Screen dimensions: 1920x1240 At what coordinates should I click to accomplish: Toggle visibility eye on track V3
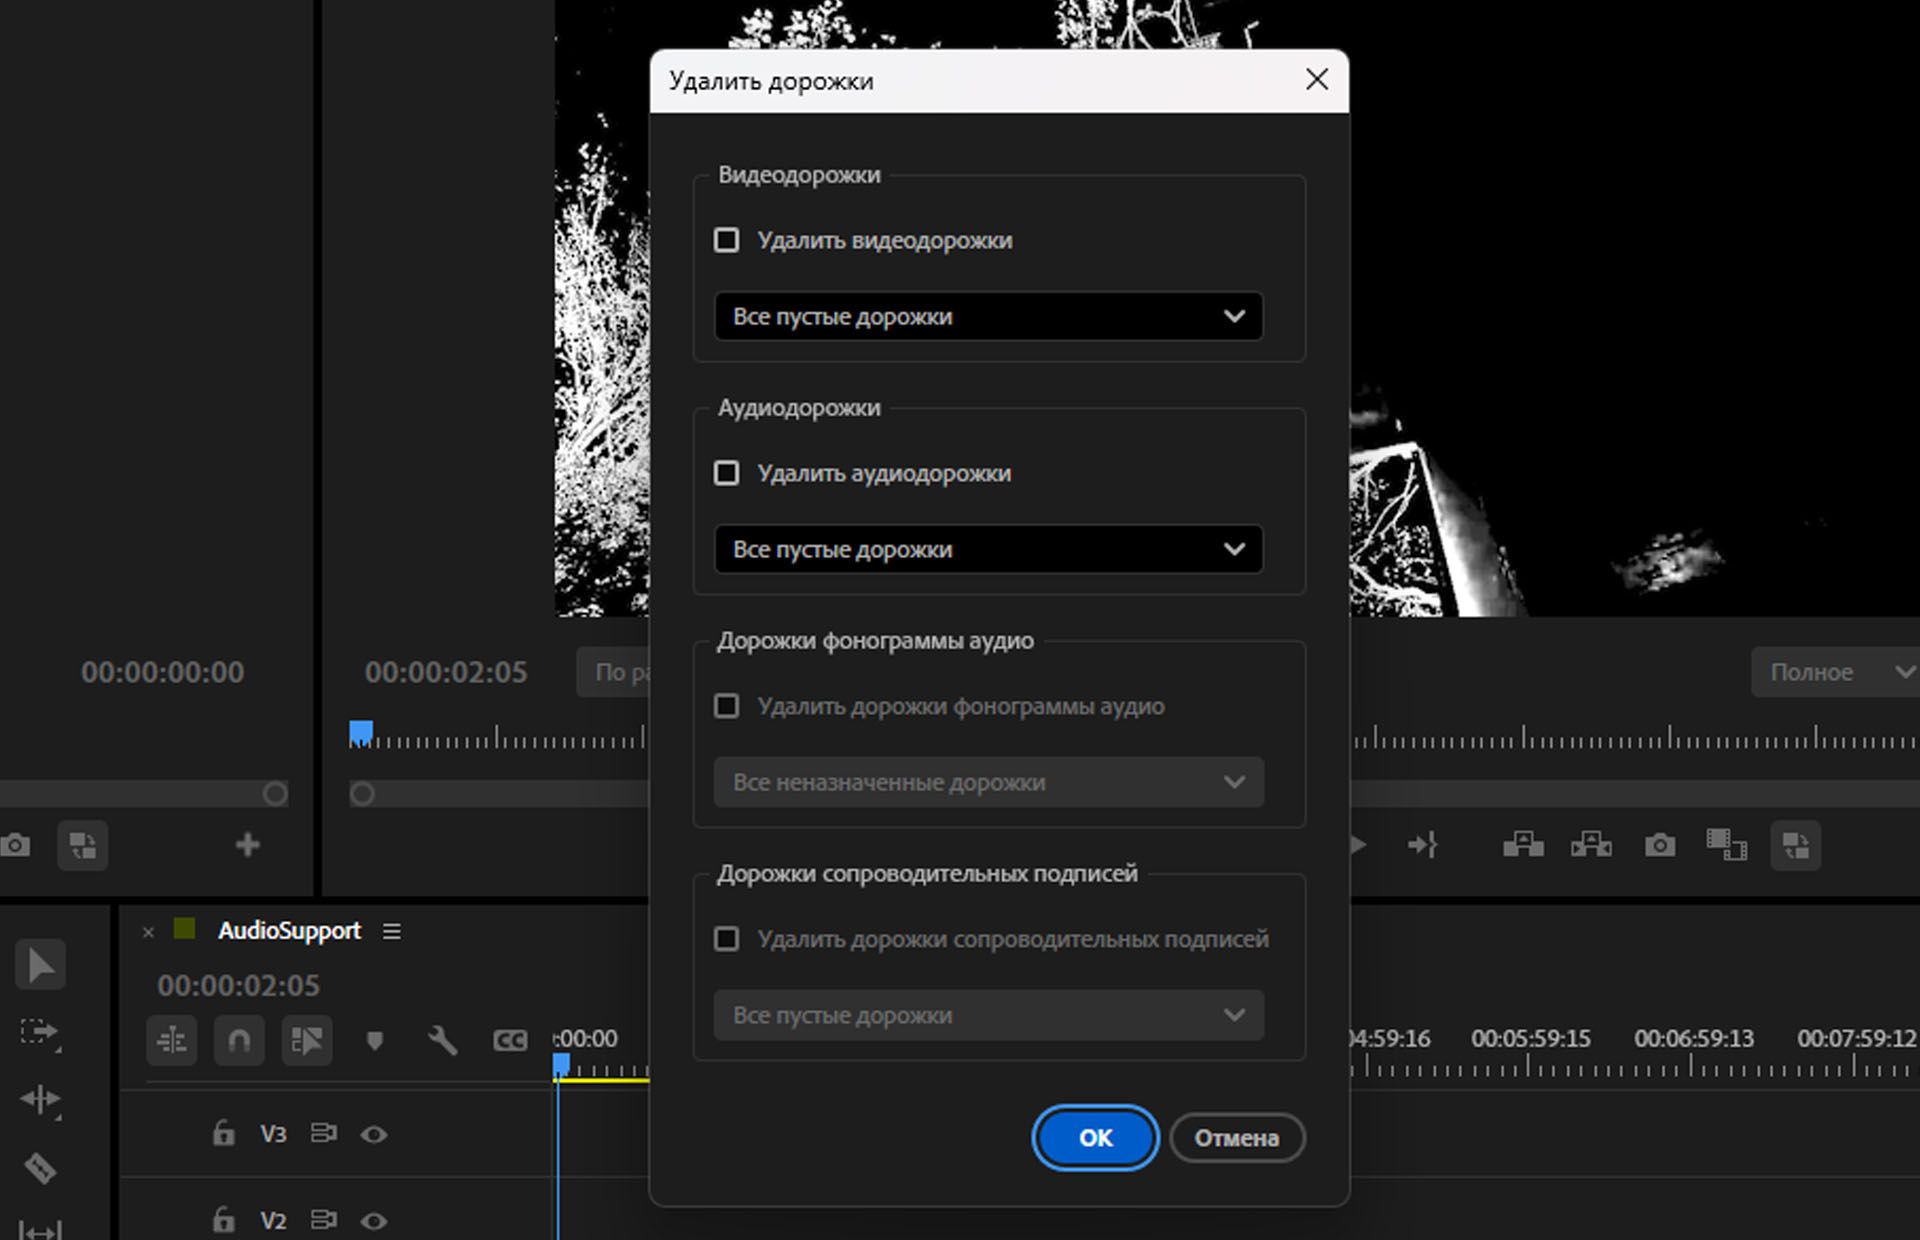pos(375,1134)
